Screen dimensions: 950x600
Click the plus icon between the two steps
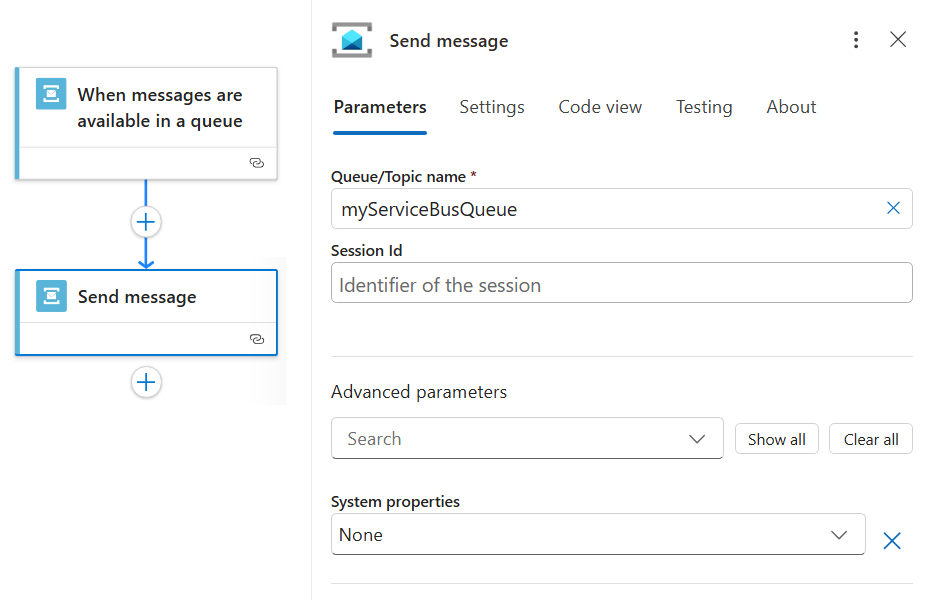pos(146,222)
